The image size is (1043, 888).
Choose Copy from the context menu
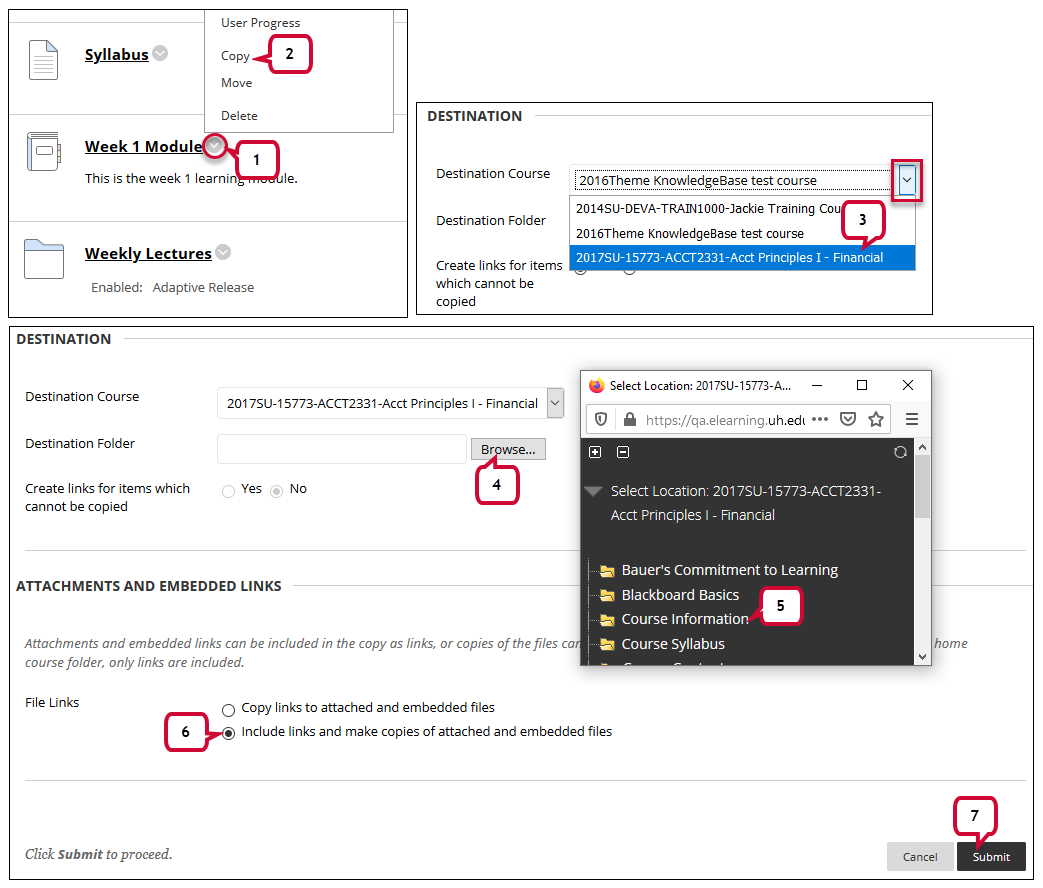pos(235,56)
